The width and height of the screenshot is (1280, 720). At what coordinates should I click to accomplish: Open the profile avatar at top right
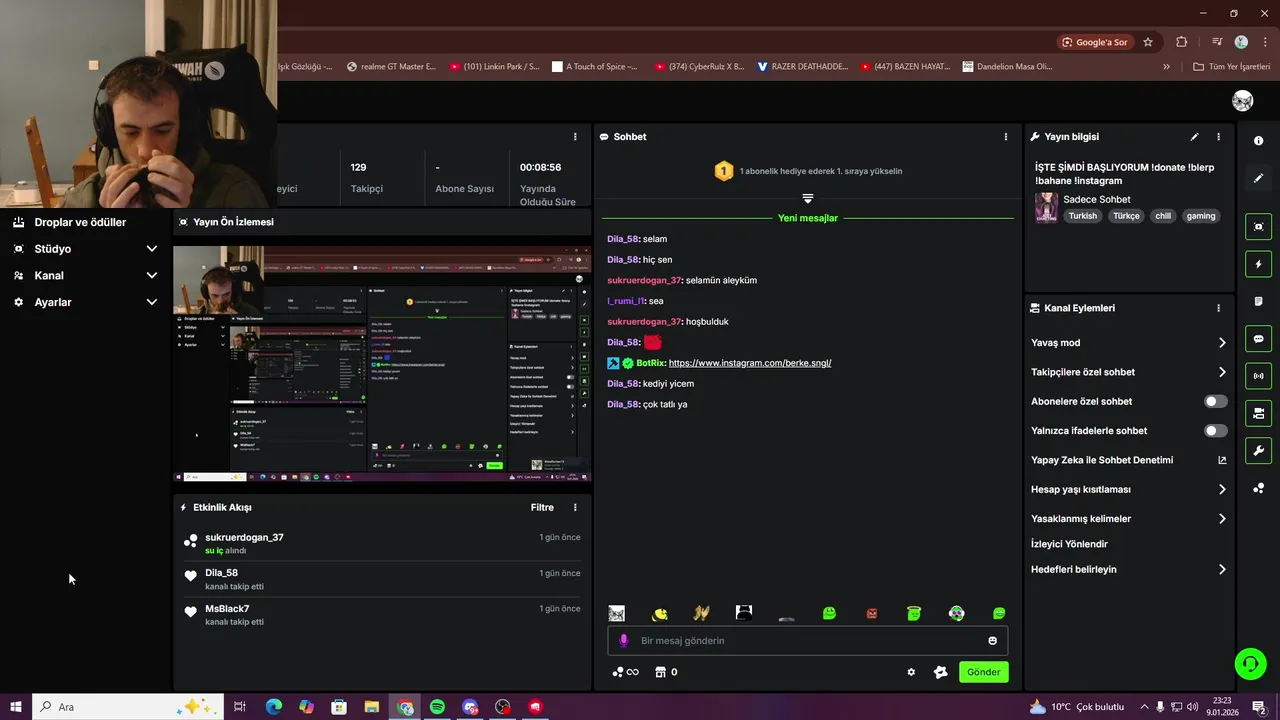point(1243,100)
